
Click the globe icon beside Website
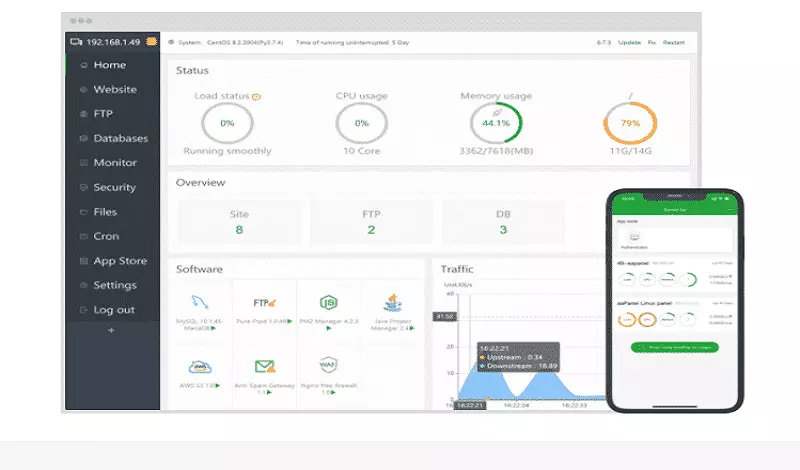coord(84,89)
